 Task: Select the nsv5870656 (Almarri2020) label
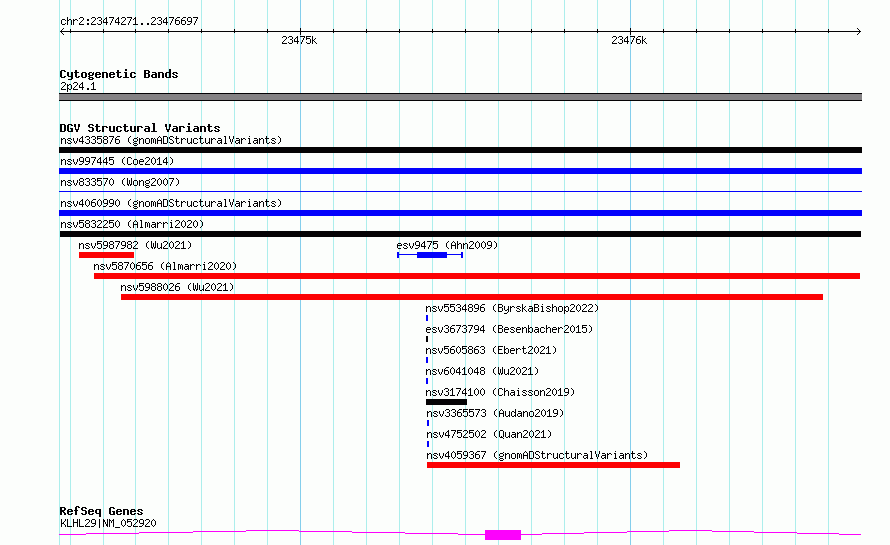coord(165,266)
